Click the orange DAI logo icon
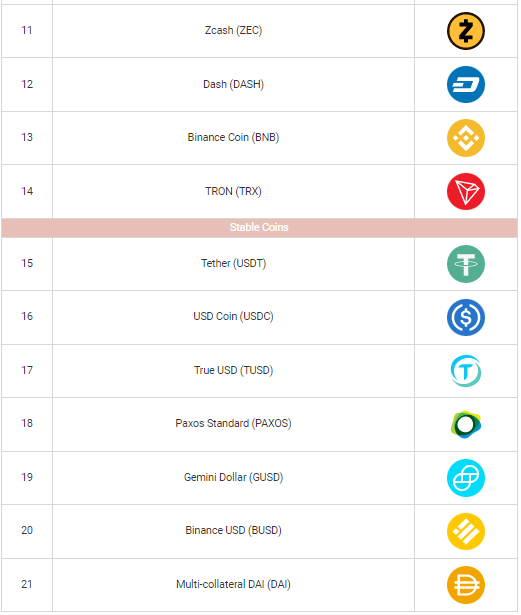 [x=466, y=585]
